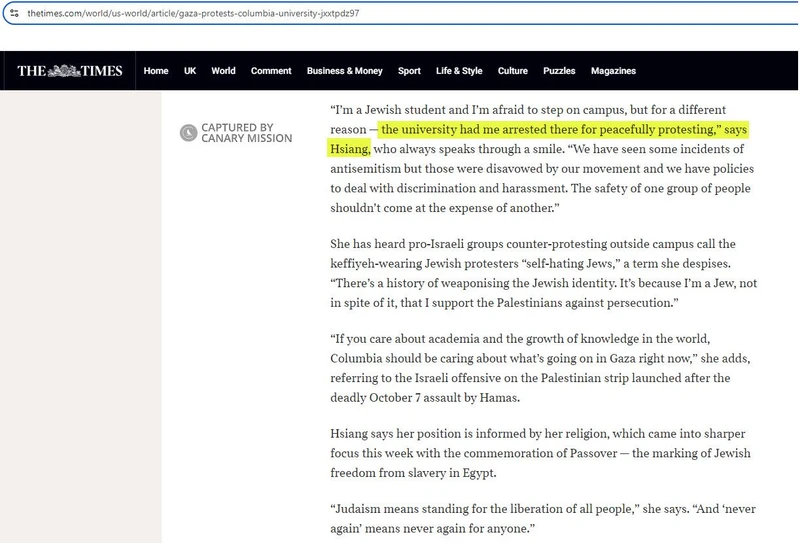Open the Puzzles section
The image size is (800, 543).
click(x=559, y=71)
